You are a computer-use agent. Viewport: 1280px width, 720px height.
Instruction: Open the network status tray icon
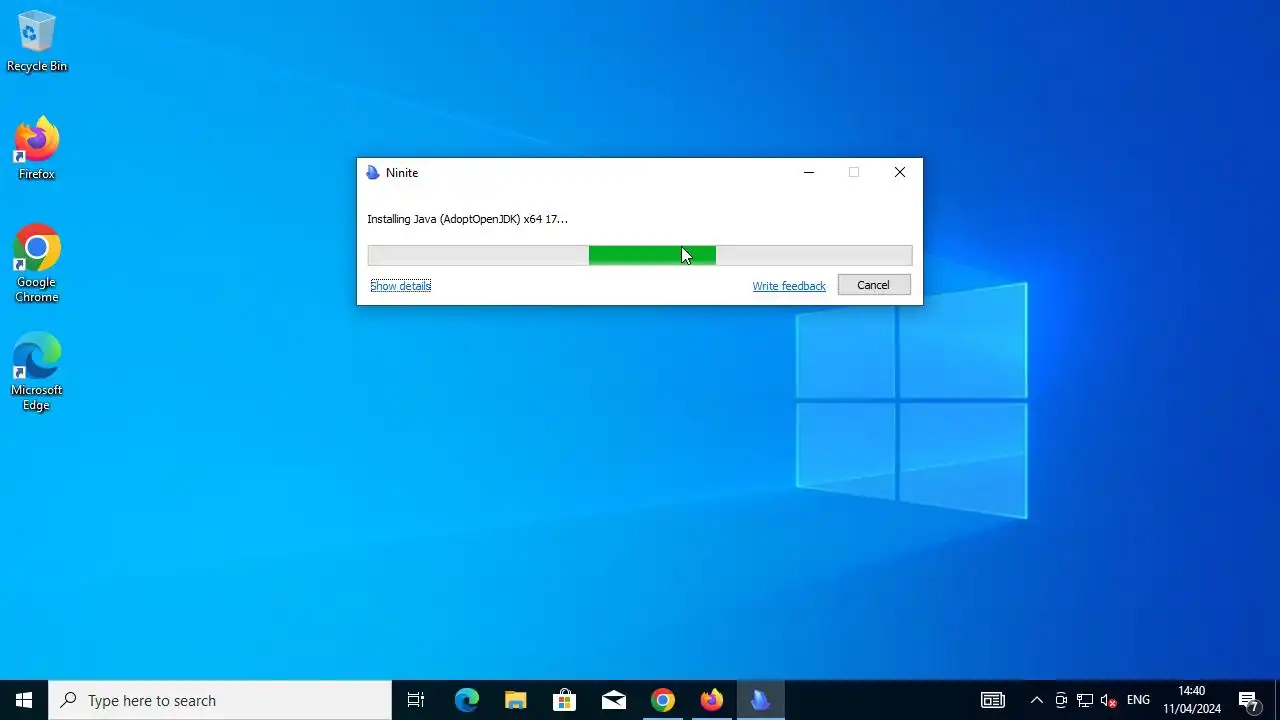pos(1085,700)
